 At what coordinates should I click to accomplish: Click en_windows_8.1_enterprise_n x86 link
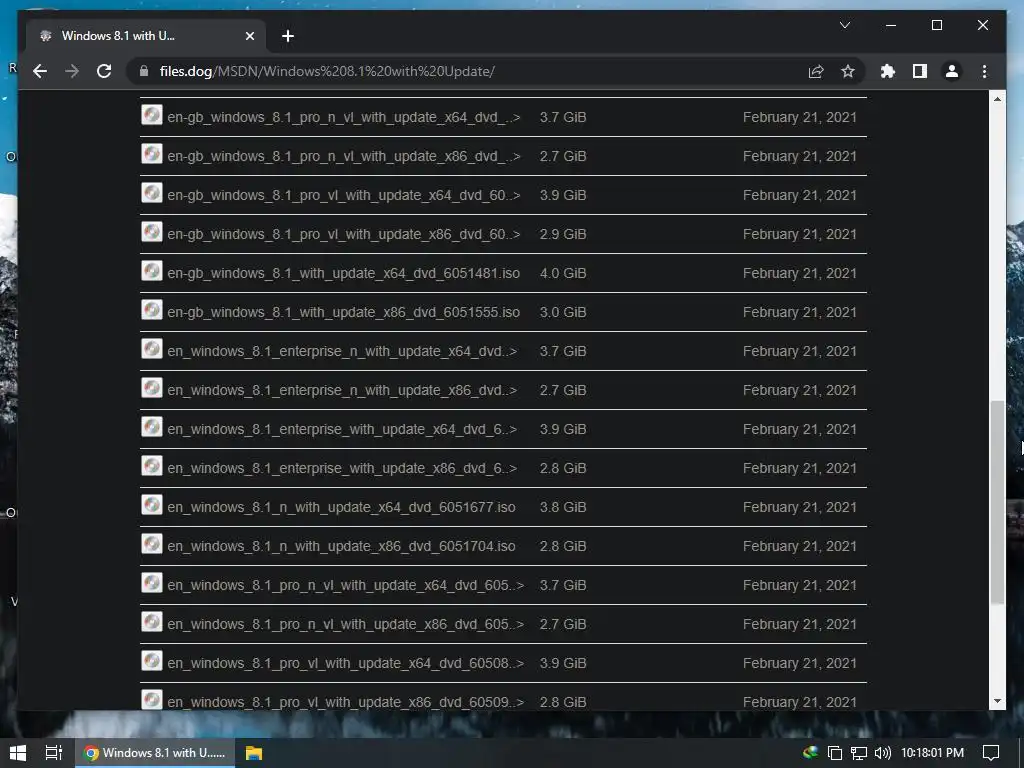[x=342, y=391]
